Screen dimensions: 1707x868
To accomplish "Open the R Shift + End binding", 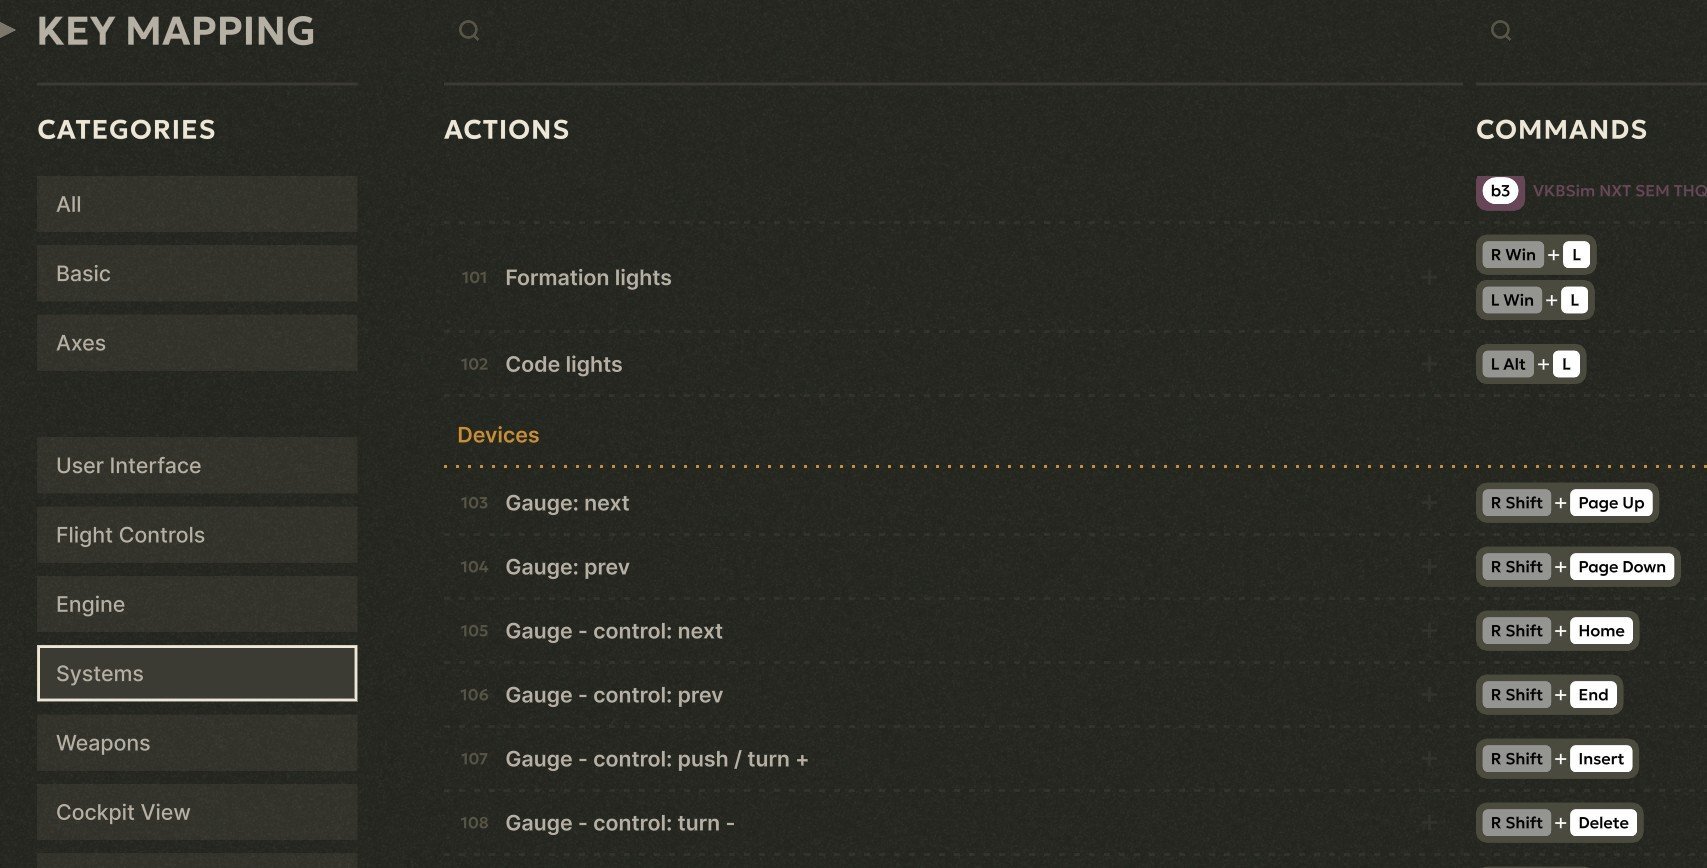I will click(x=1549, y=695).
